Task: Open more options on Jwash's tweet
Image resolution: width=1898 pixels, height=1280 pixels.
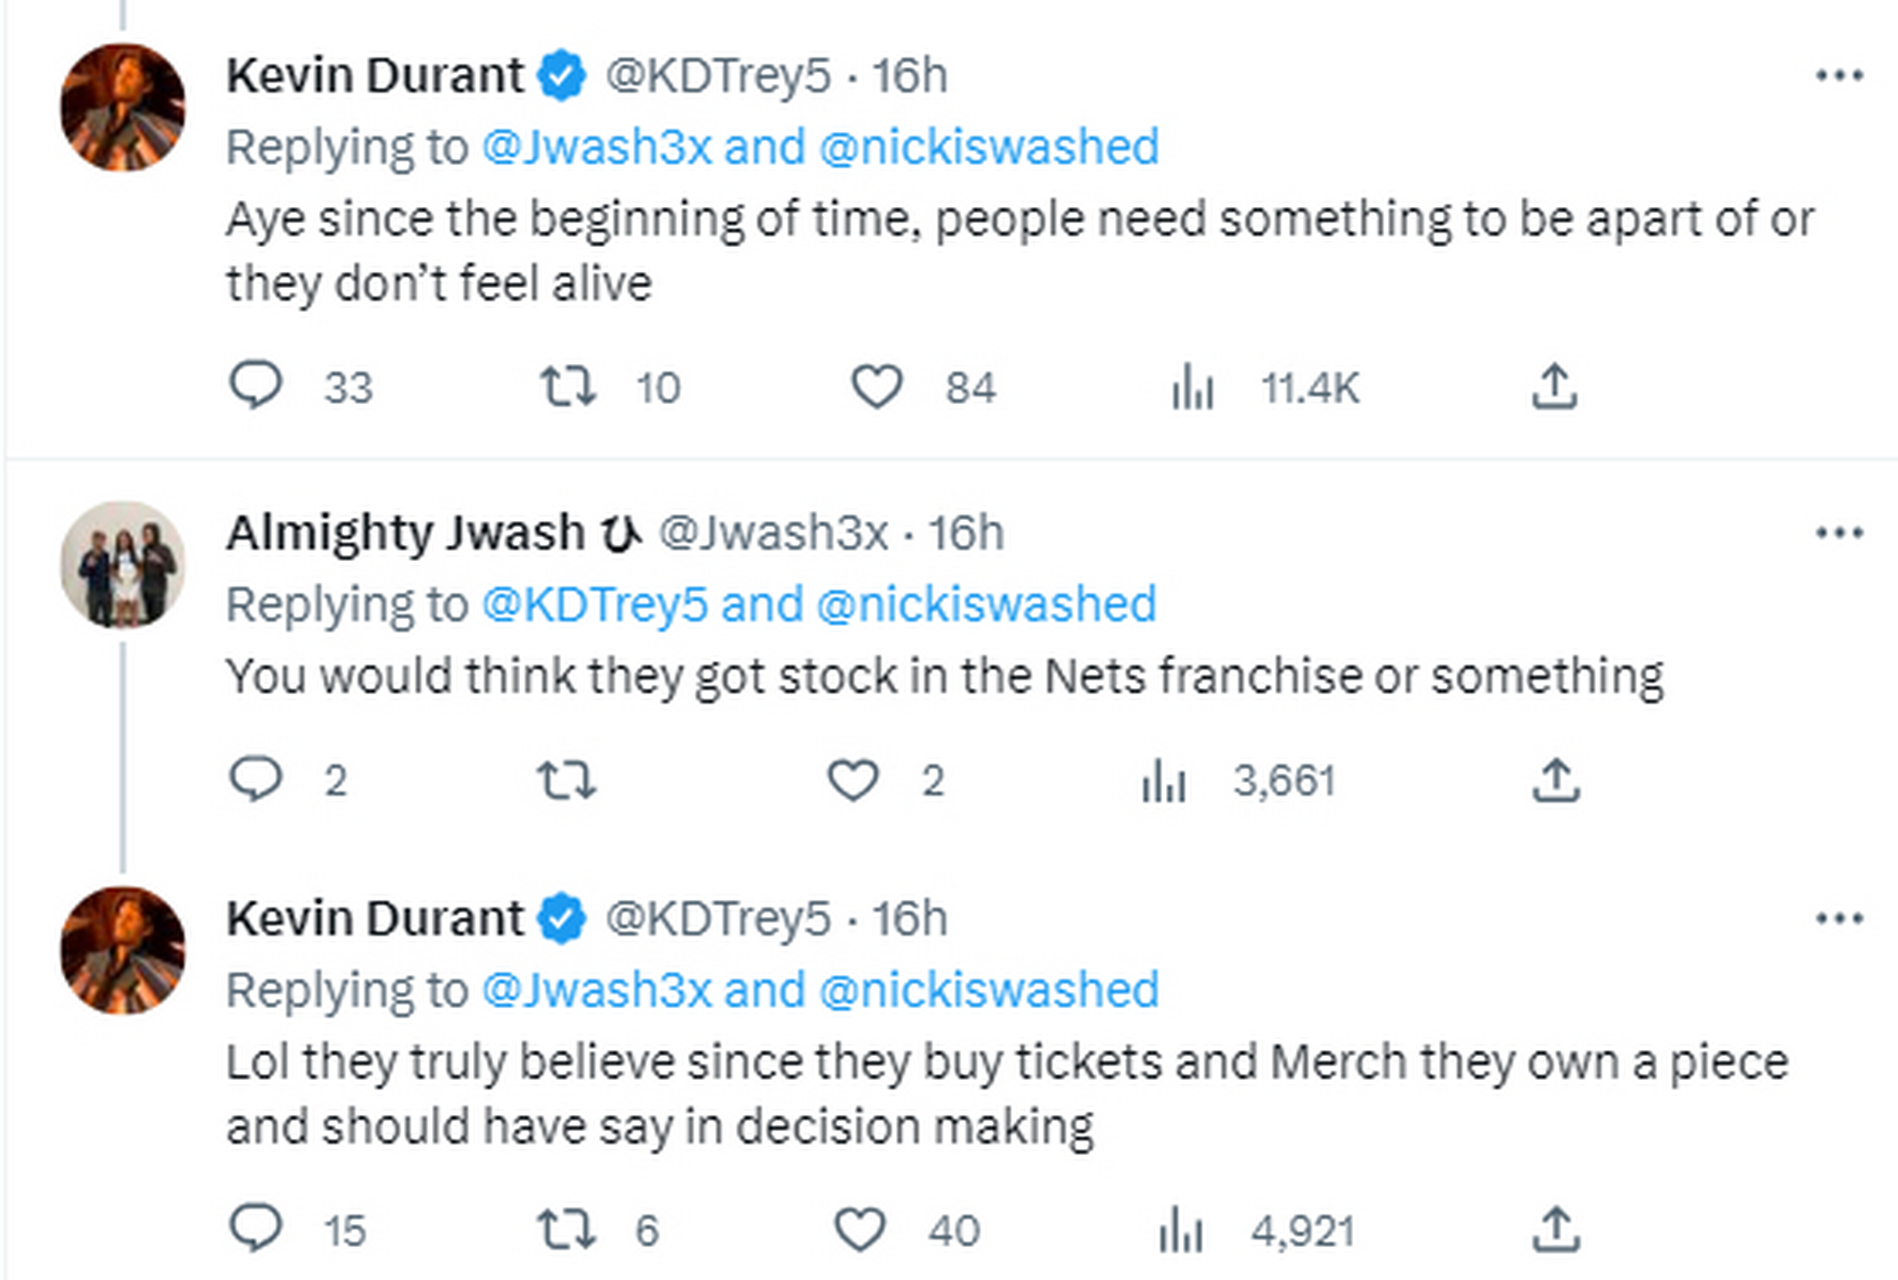Action: click(x=1839, y=532)
